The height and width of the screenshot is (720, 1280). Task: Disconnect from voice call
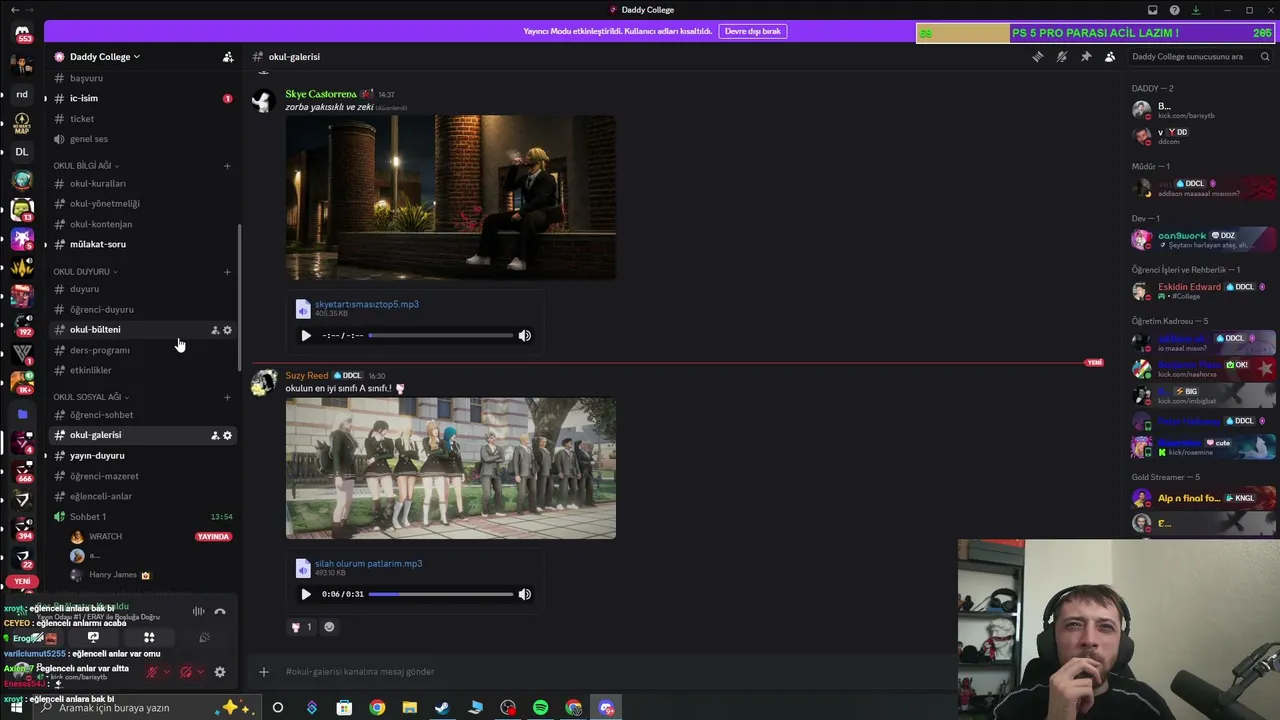tap(220, 611)
